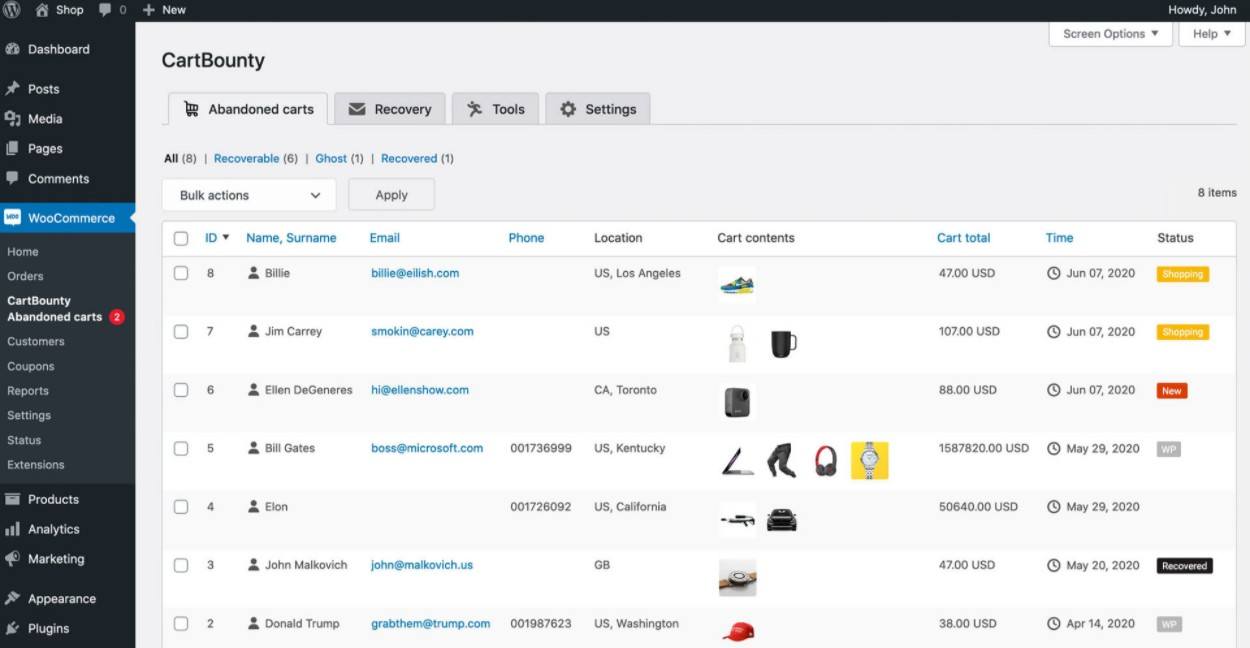Filter by Ghost carts link
Screen dimensions: 1250x648
[331, 158]
